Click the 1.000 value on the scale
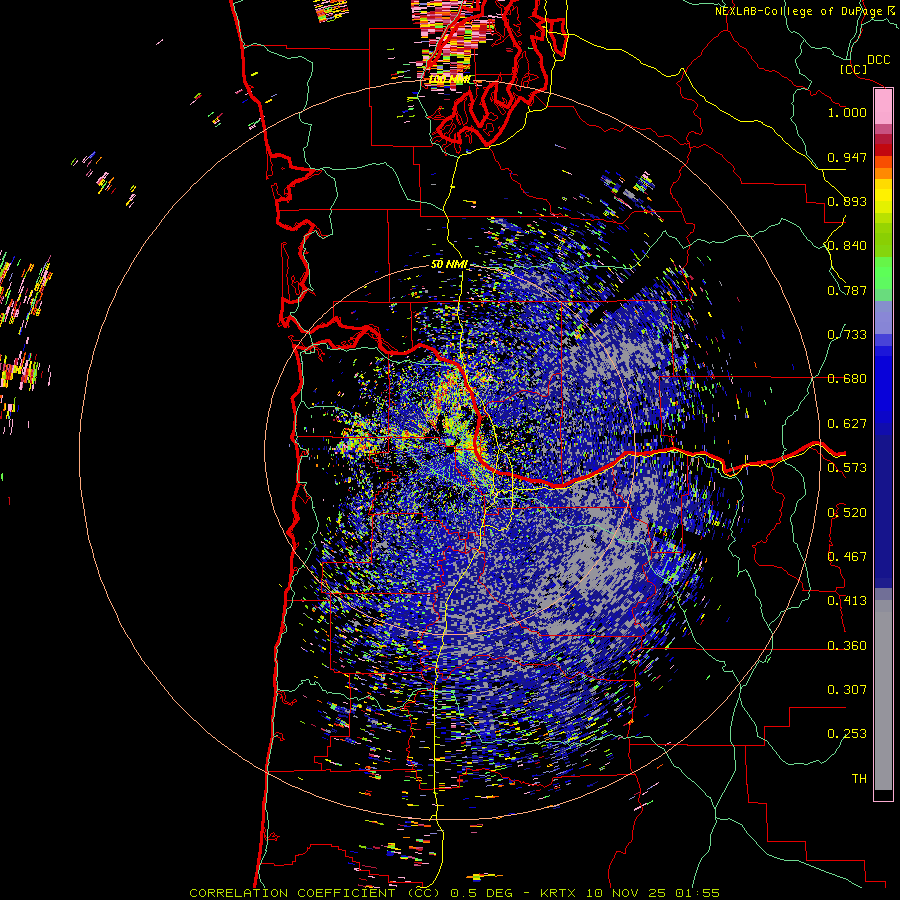900x900 pixels. click(847, 112)
